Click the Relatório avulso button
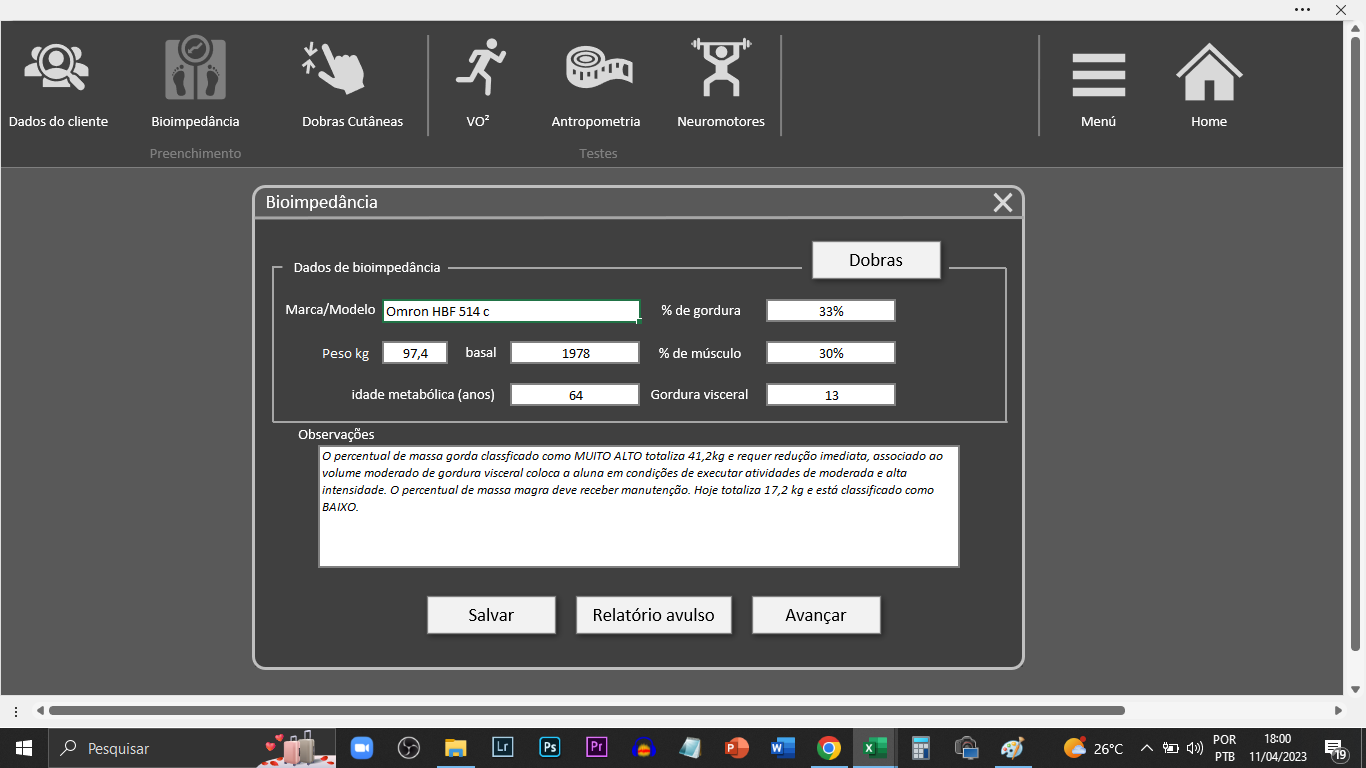This screenshot has height=768, width=1366. [653, 615]
